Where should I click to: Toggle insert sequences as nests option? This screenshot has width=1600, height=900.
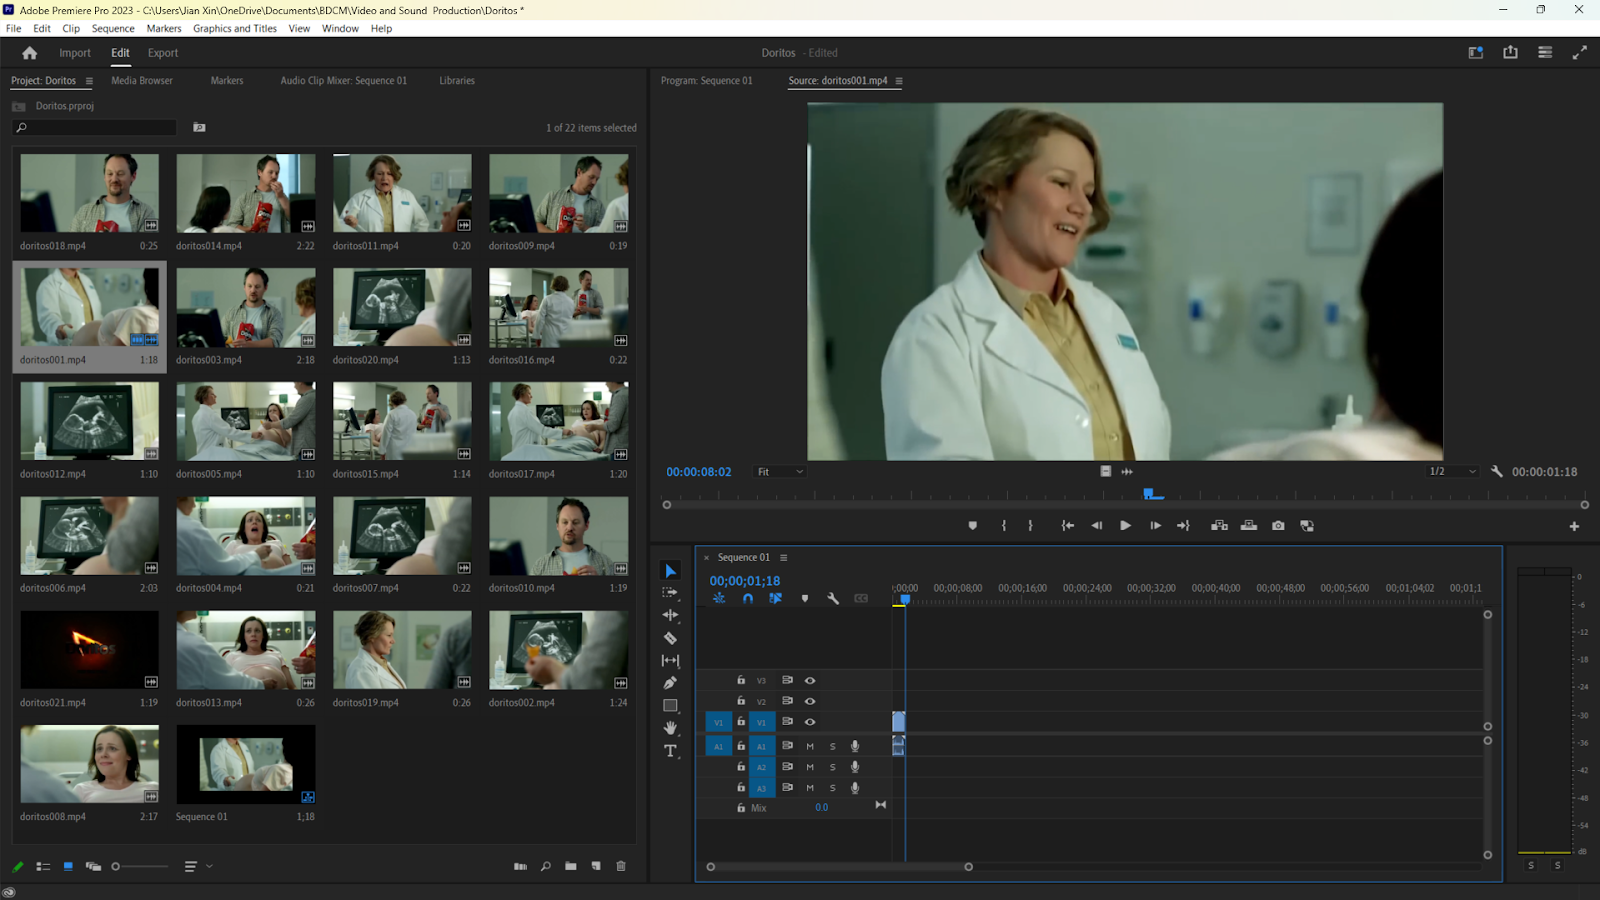(x=719, y=598)
